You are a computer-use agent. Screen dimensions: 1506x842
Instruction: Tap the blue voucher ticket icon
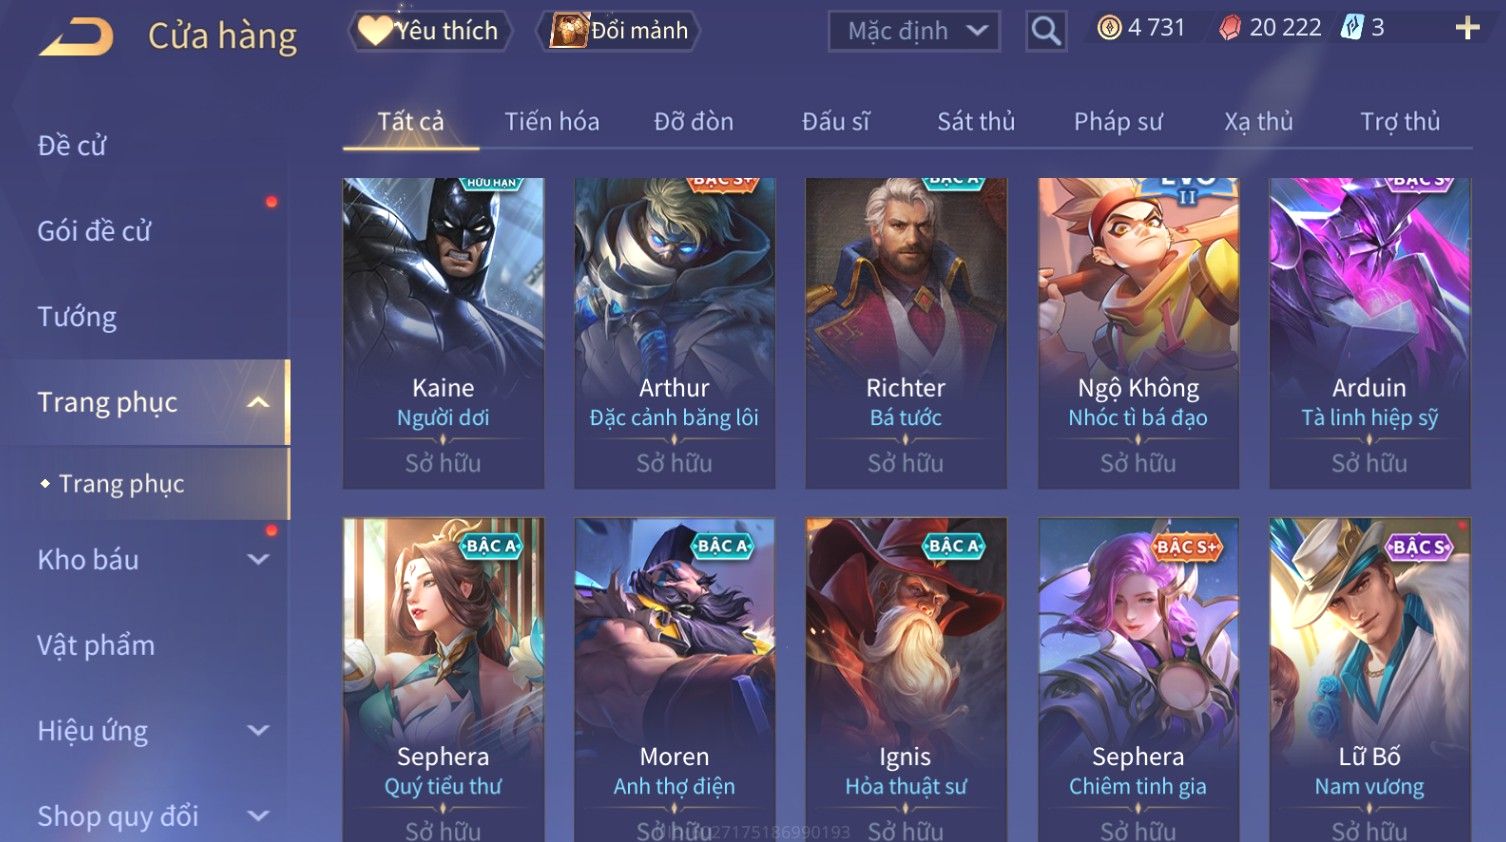pyautogui.click(x=1352, y=28)
